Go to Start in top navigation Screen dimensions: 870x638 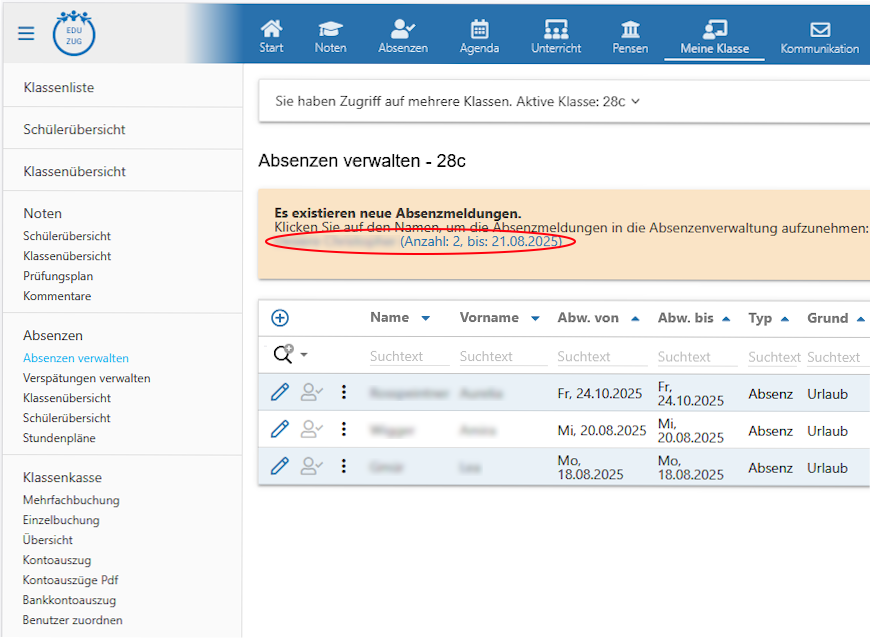click(271, 36)
